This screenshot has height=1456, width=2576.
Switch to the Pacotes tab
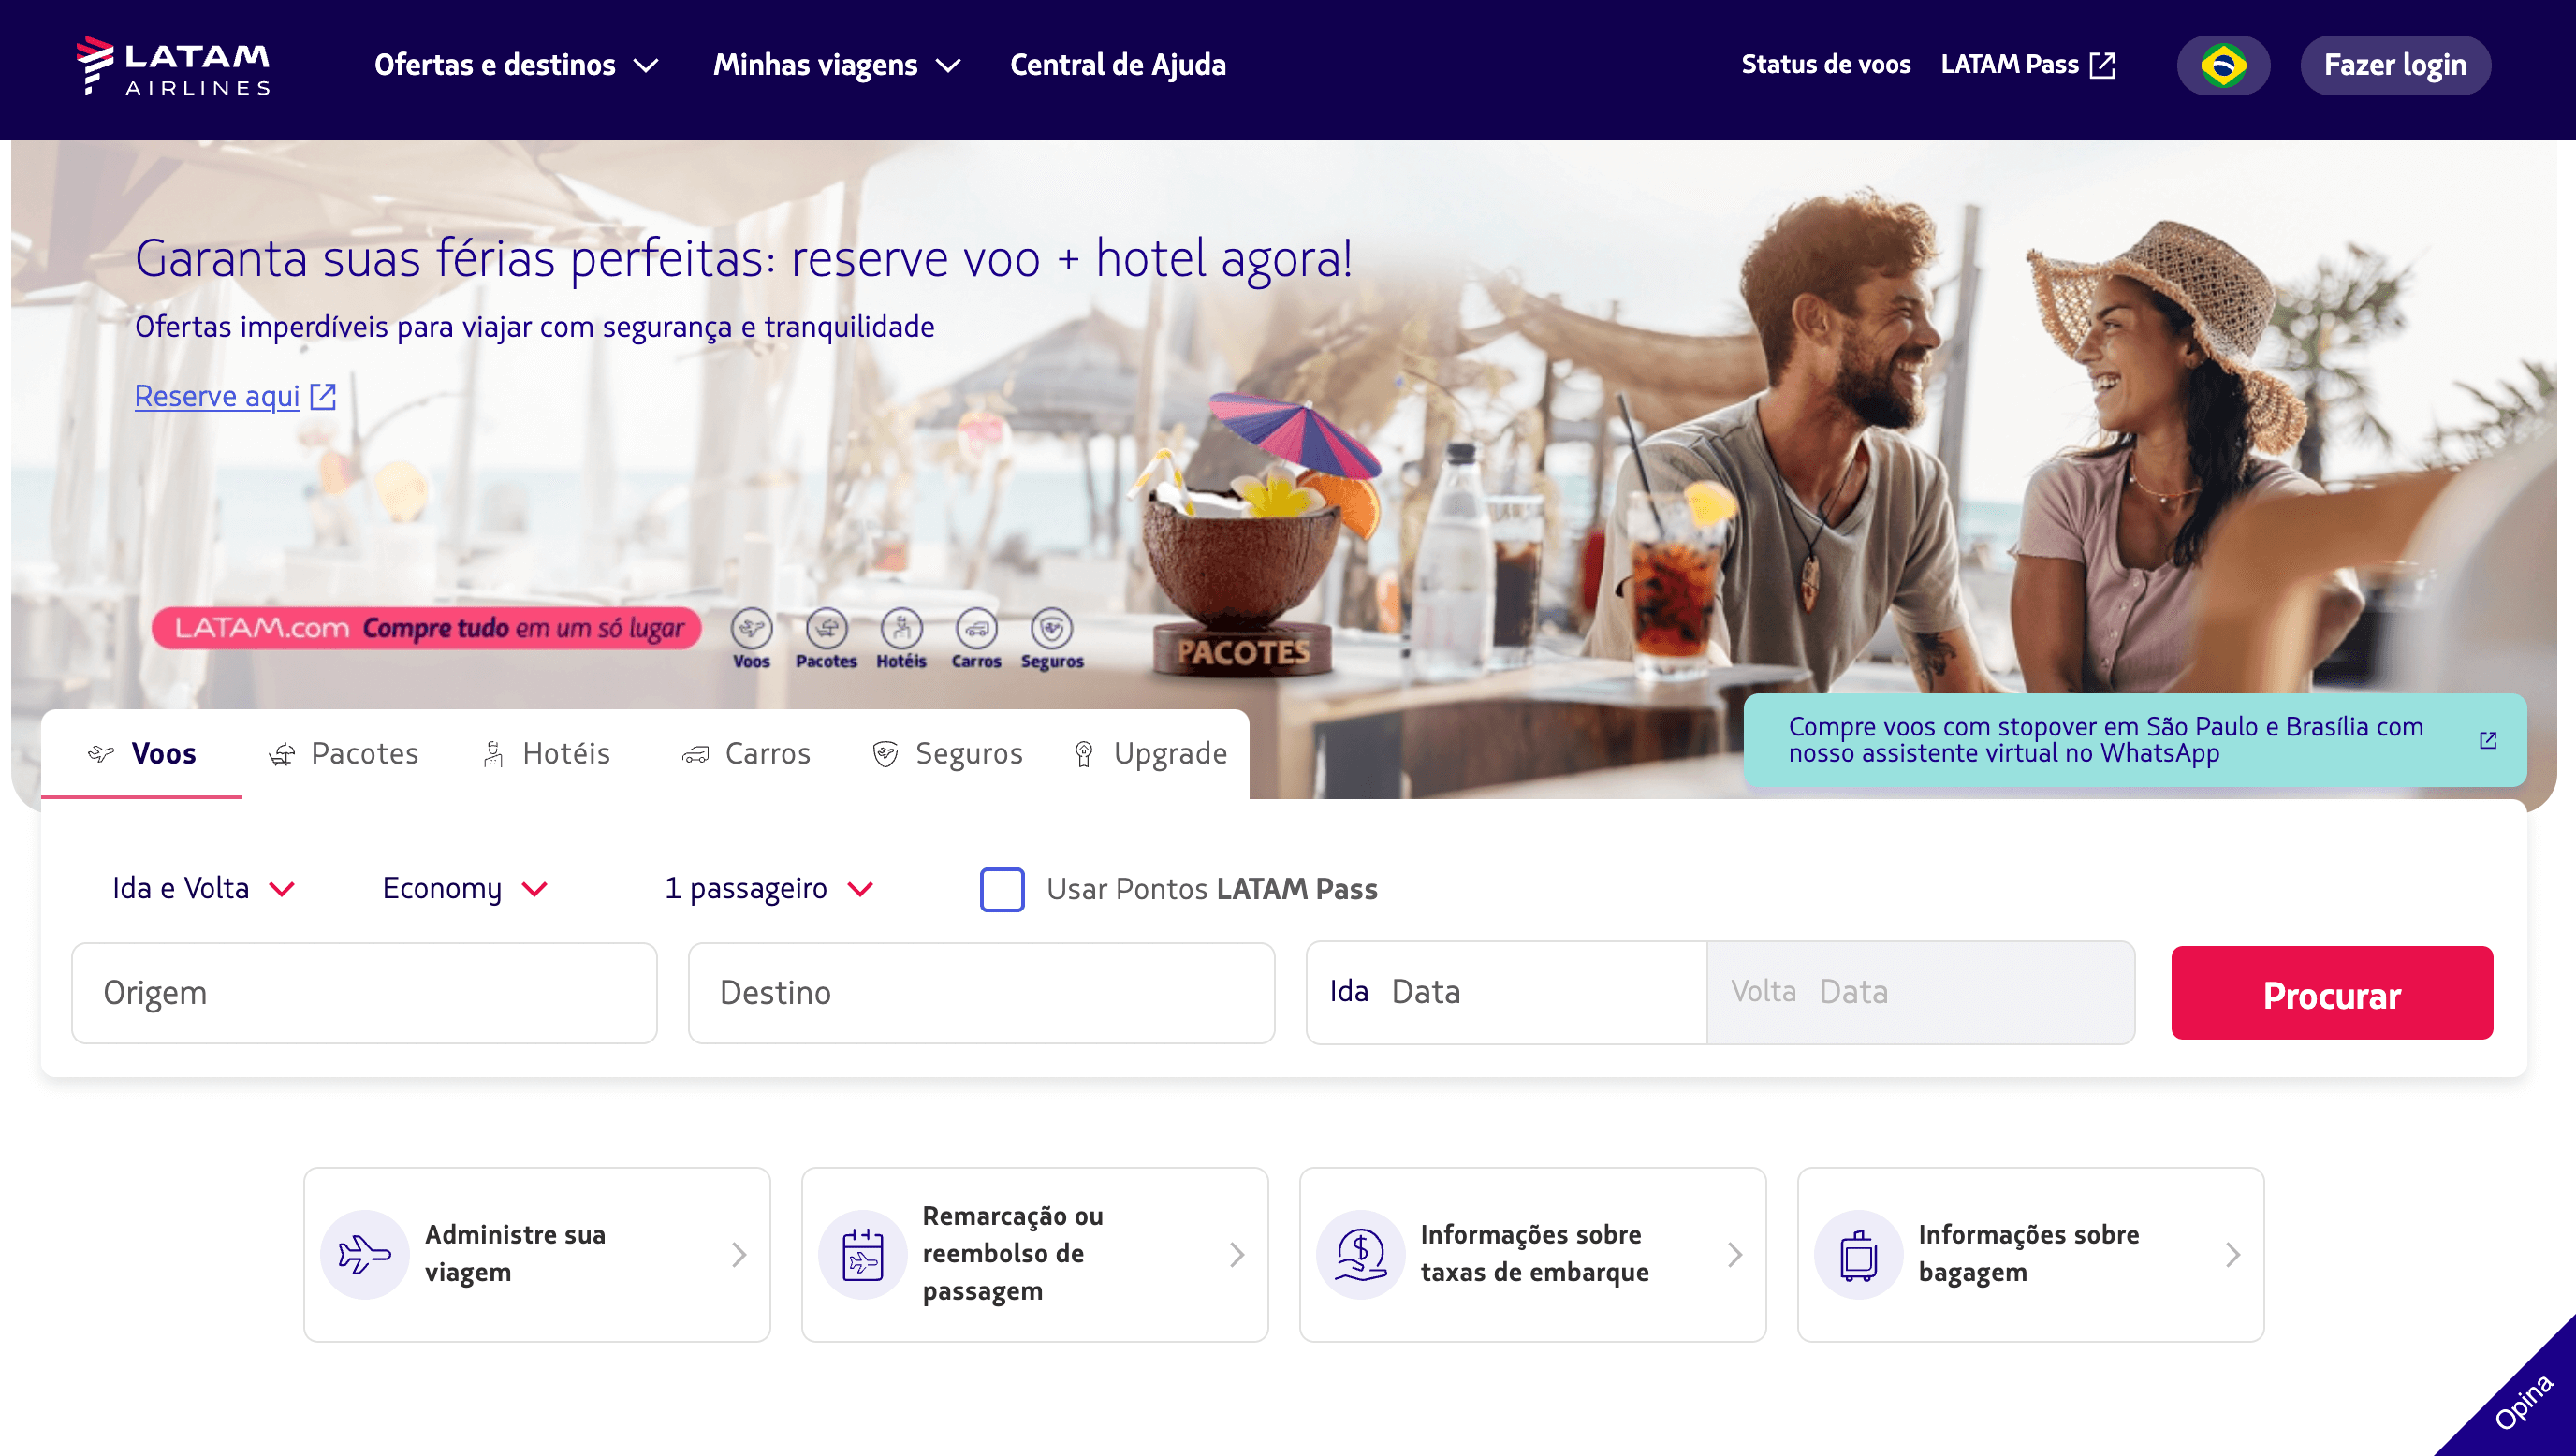tap(343, 754)
